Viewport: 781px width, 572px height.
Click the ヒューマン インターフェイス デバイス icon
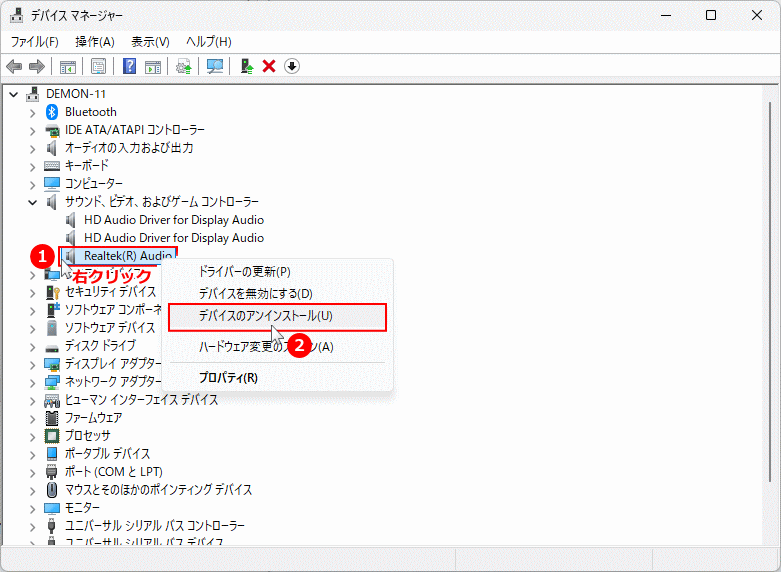coord(52,400)
